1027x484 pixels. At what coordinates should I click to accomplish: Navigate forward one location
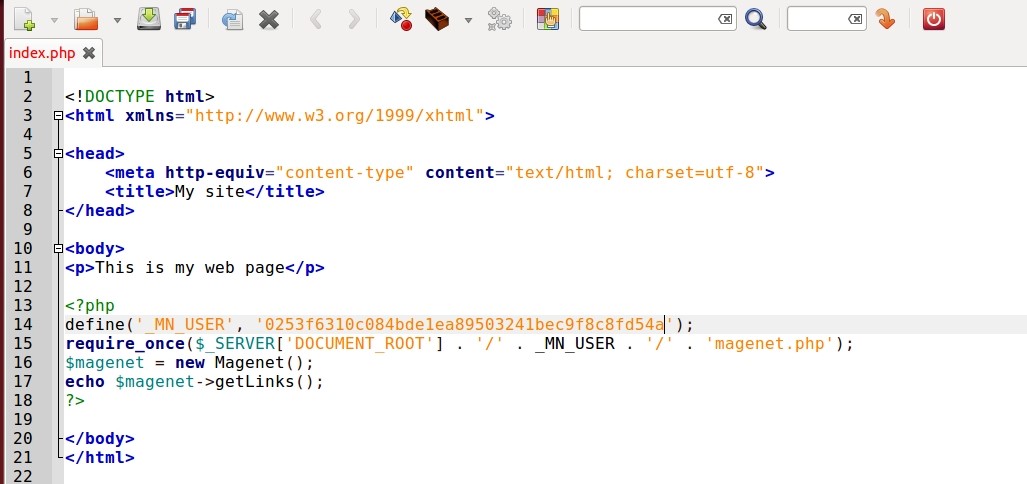point(354,20)
